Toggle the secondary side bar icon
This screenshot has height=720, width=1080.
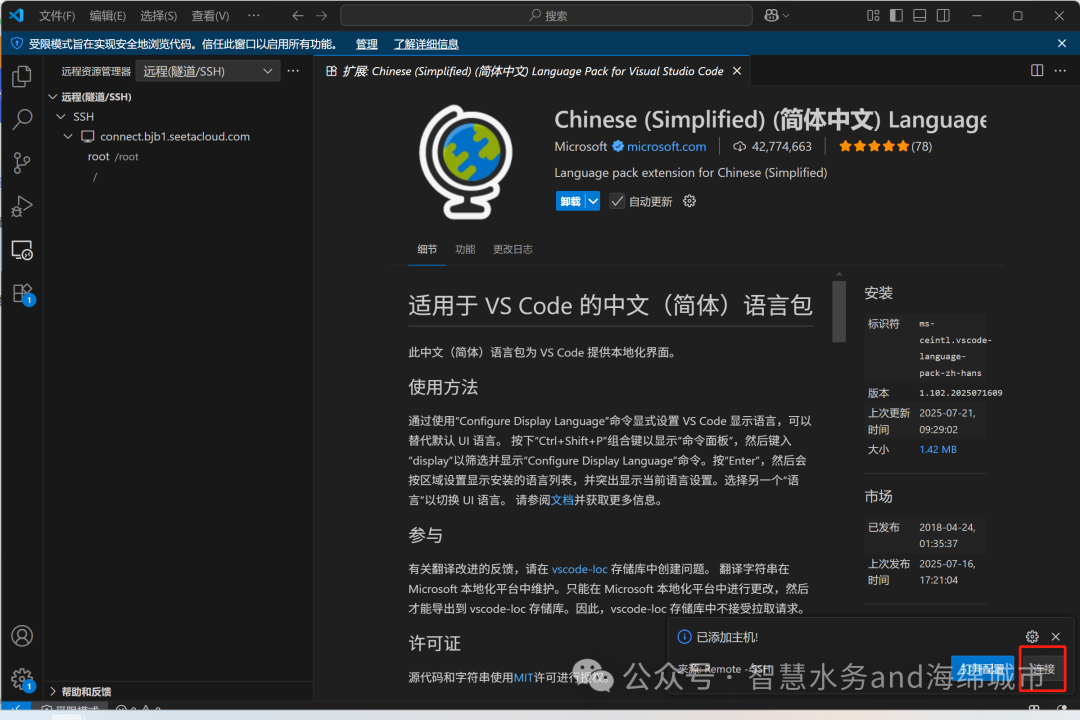(943, 15)
